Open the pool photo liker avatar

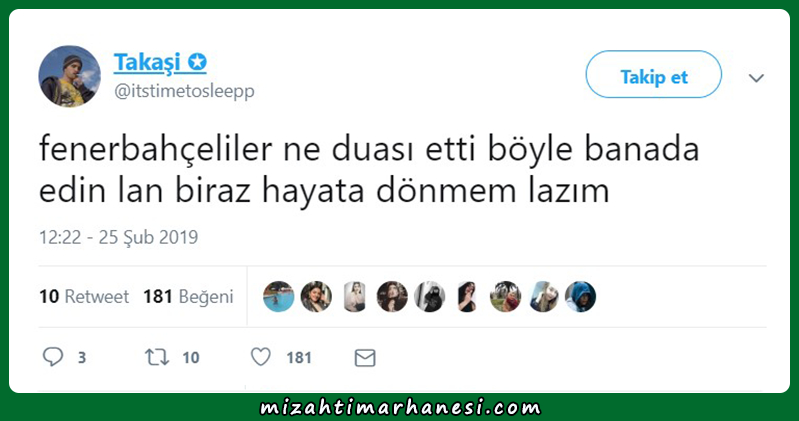coord(279,297)
